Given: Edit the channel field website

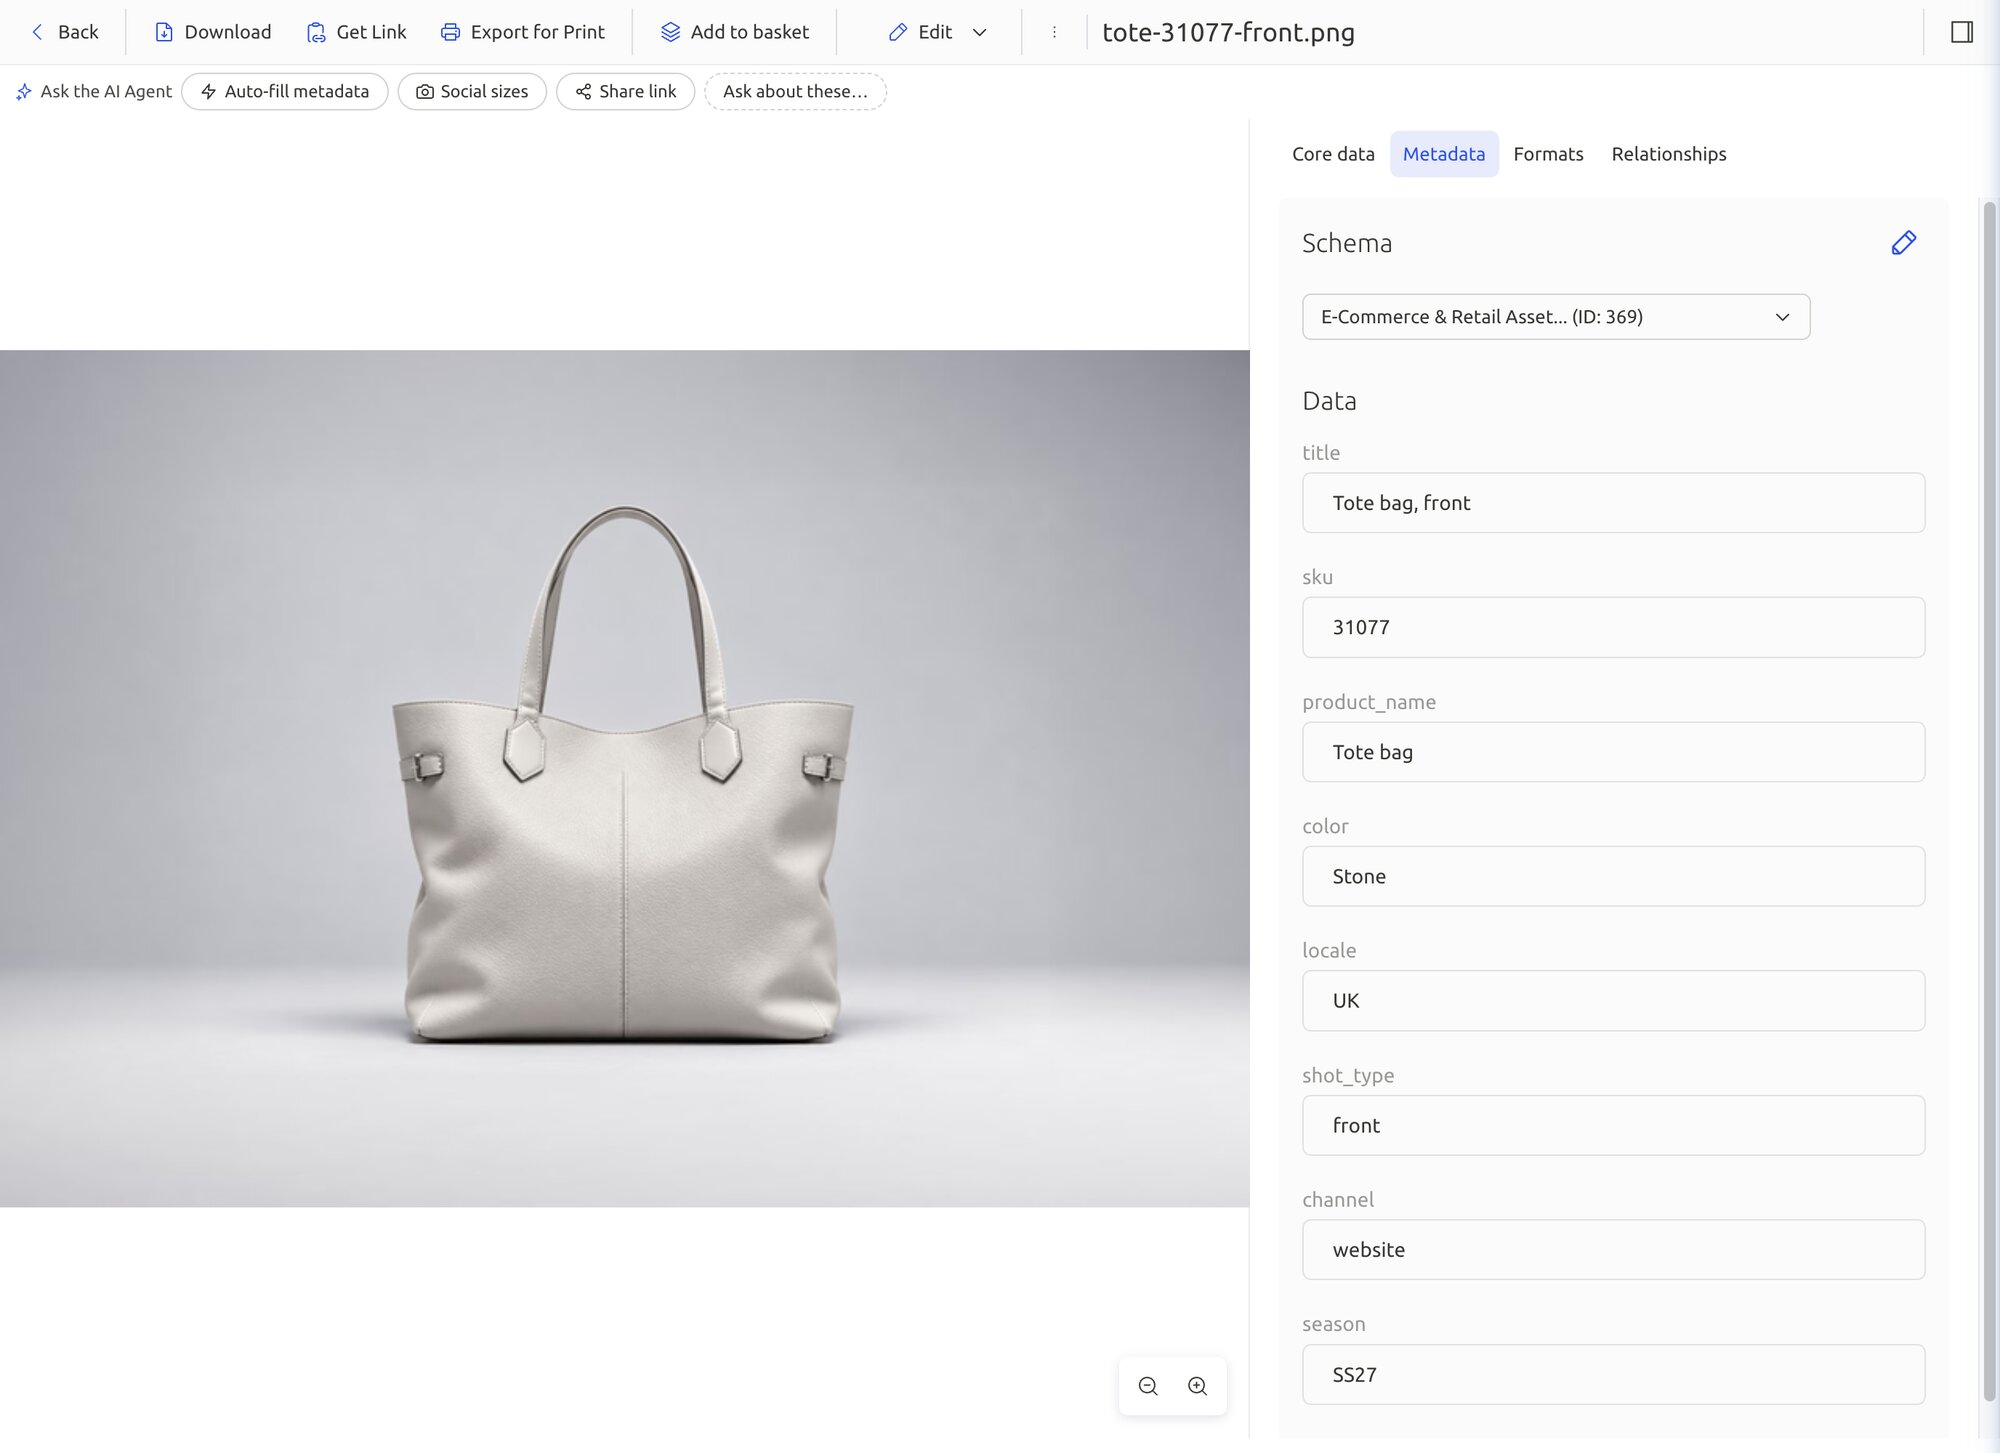Looking at the screenshot, I should [x=1613, y=1250].
